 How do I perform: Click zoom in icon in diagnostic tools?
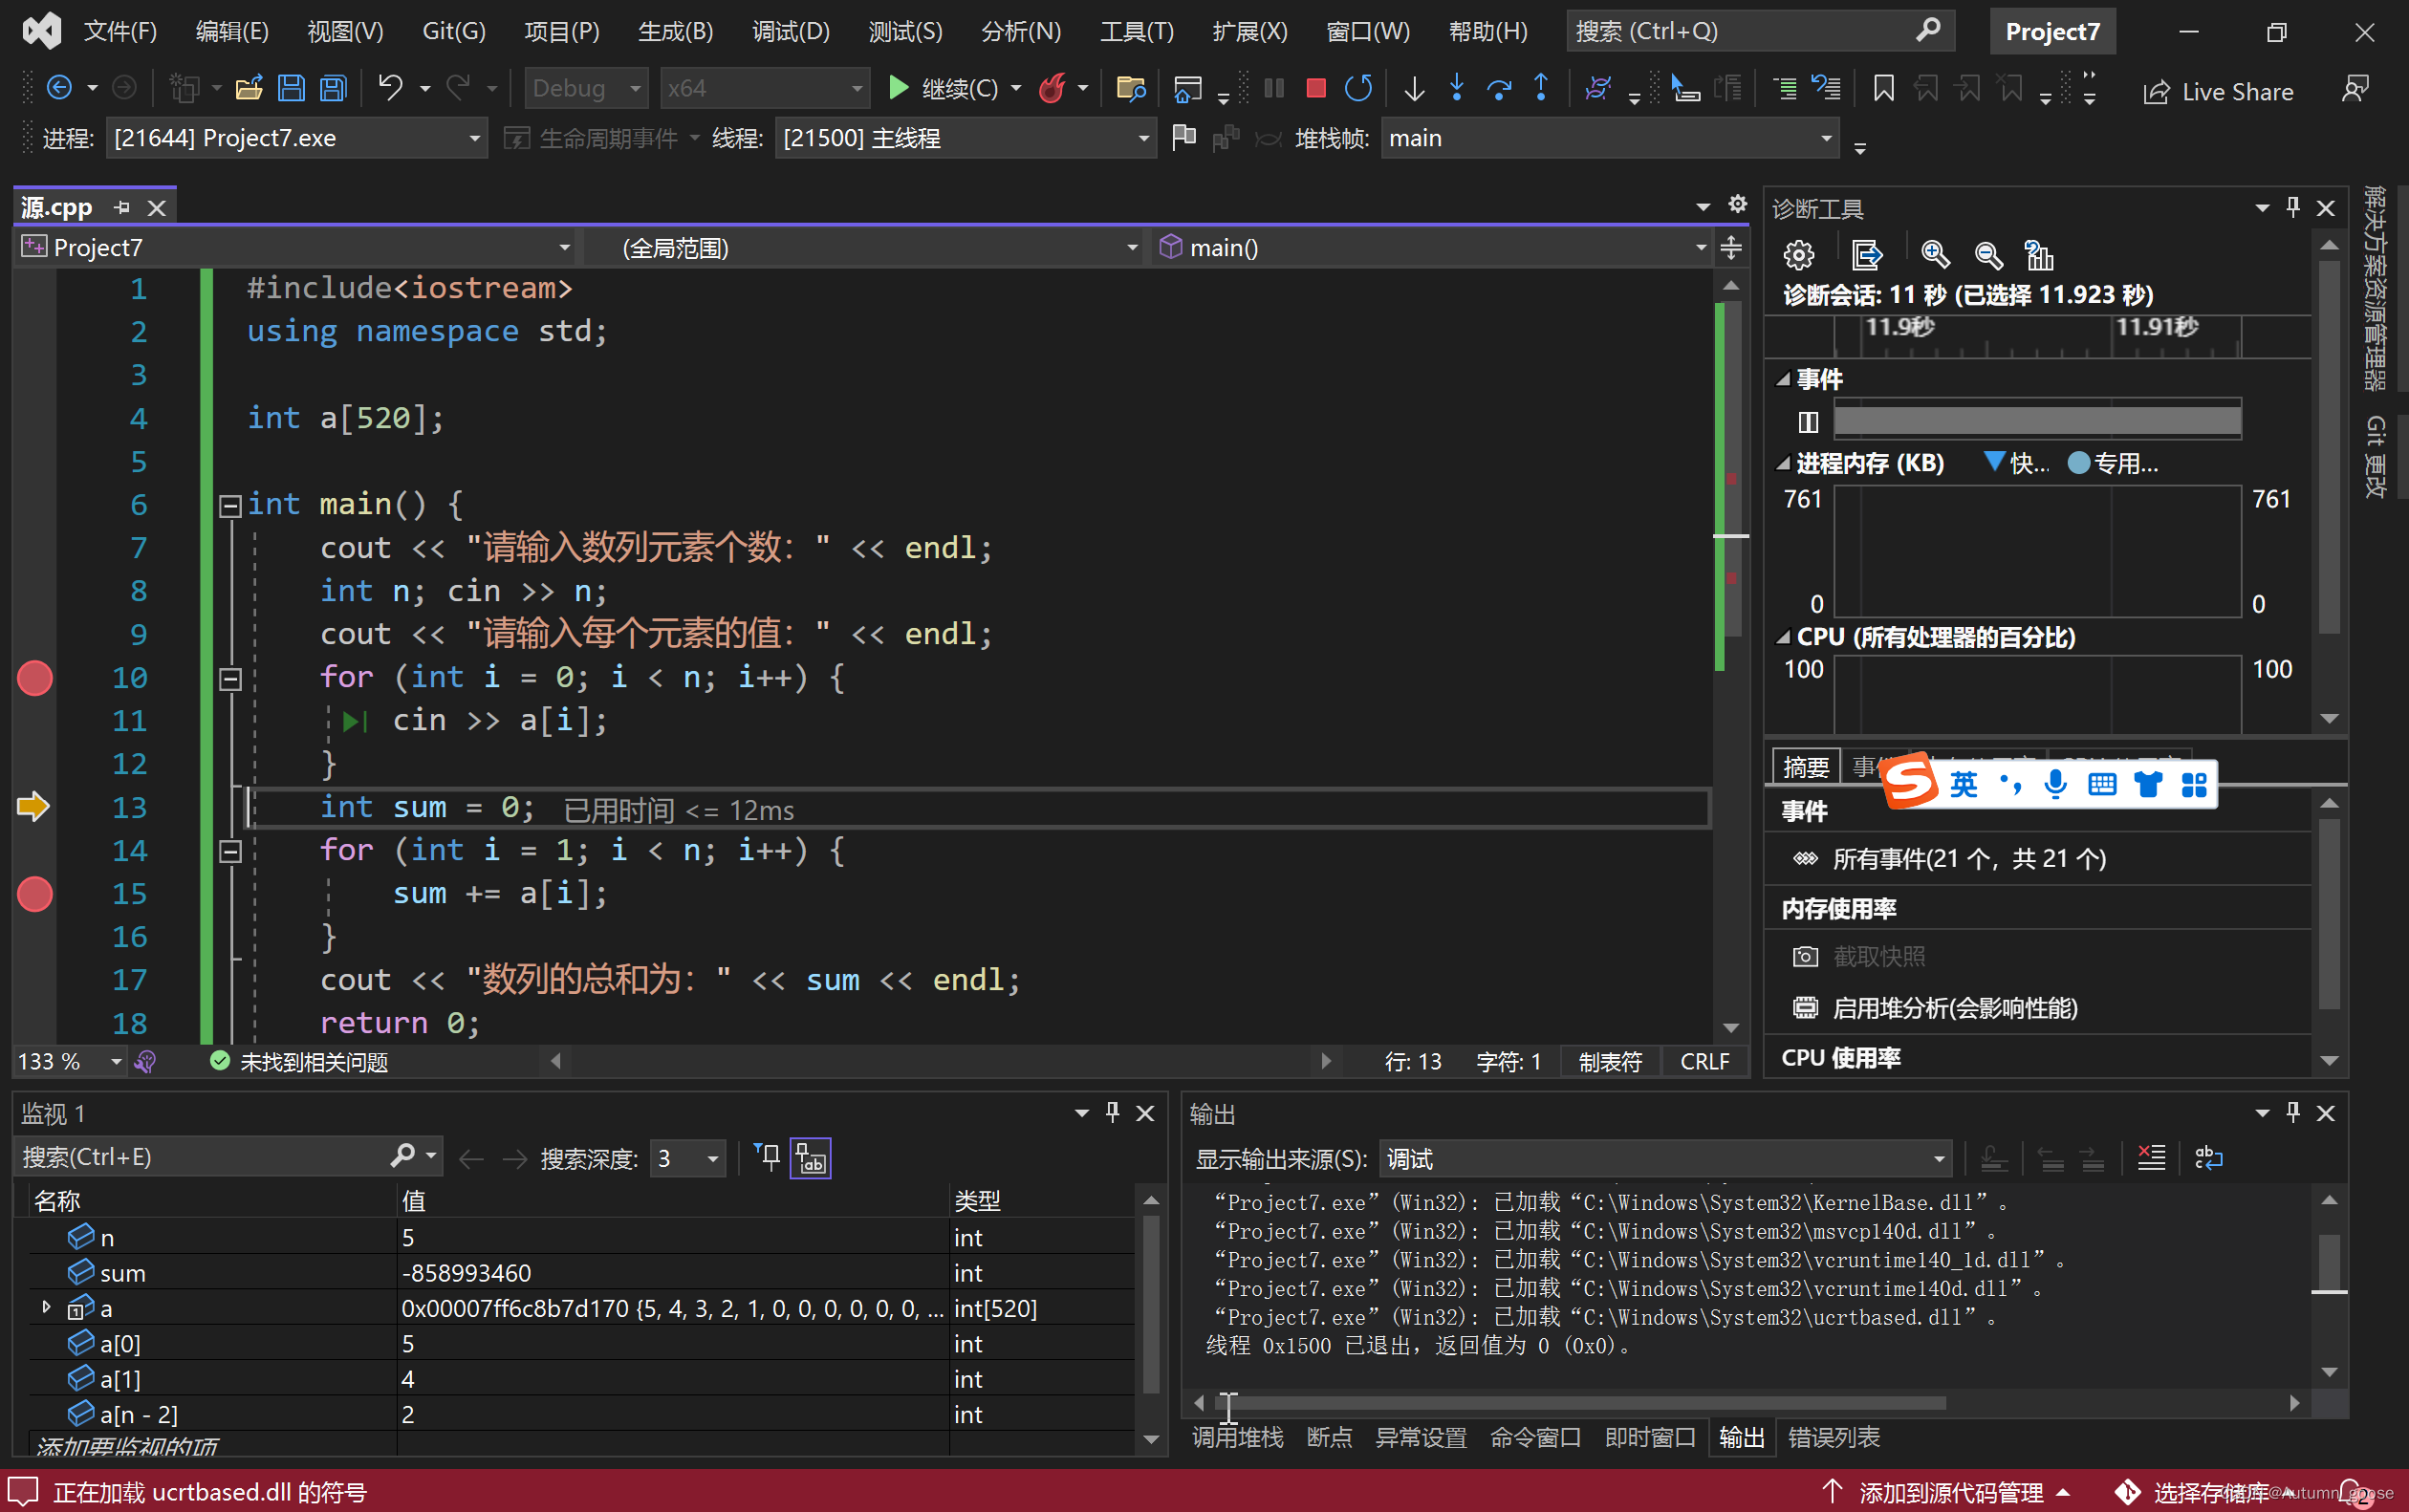pos(1935,256)
